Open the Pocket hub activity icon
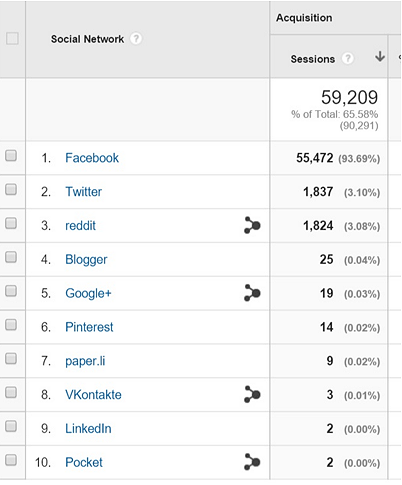This screenshot has width=402, height=485. (252, 462)
